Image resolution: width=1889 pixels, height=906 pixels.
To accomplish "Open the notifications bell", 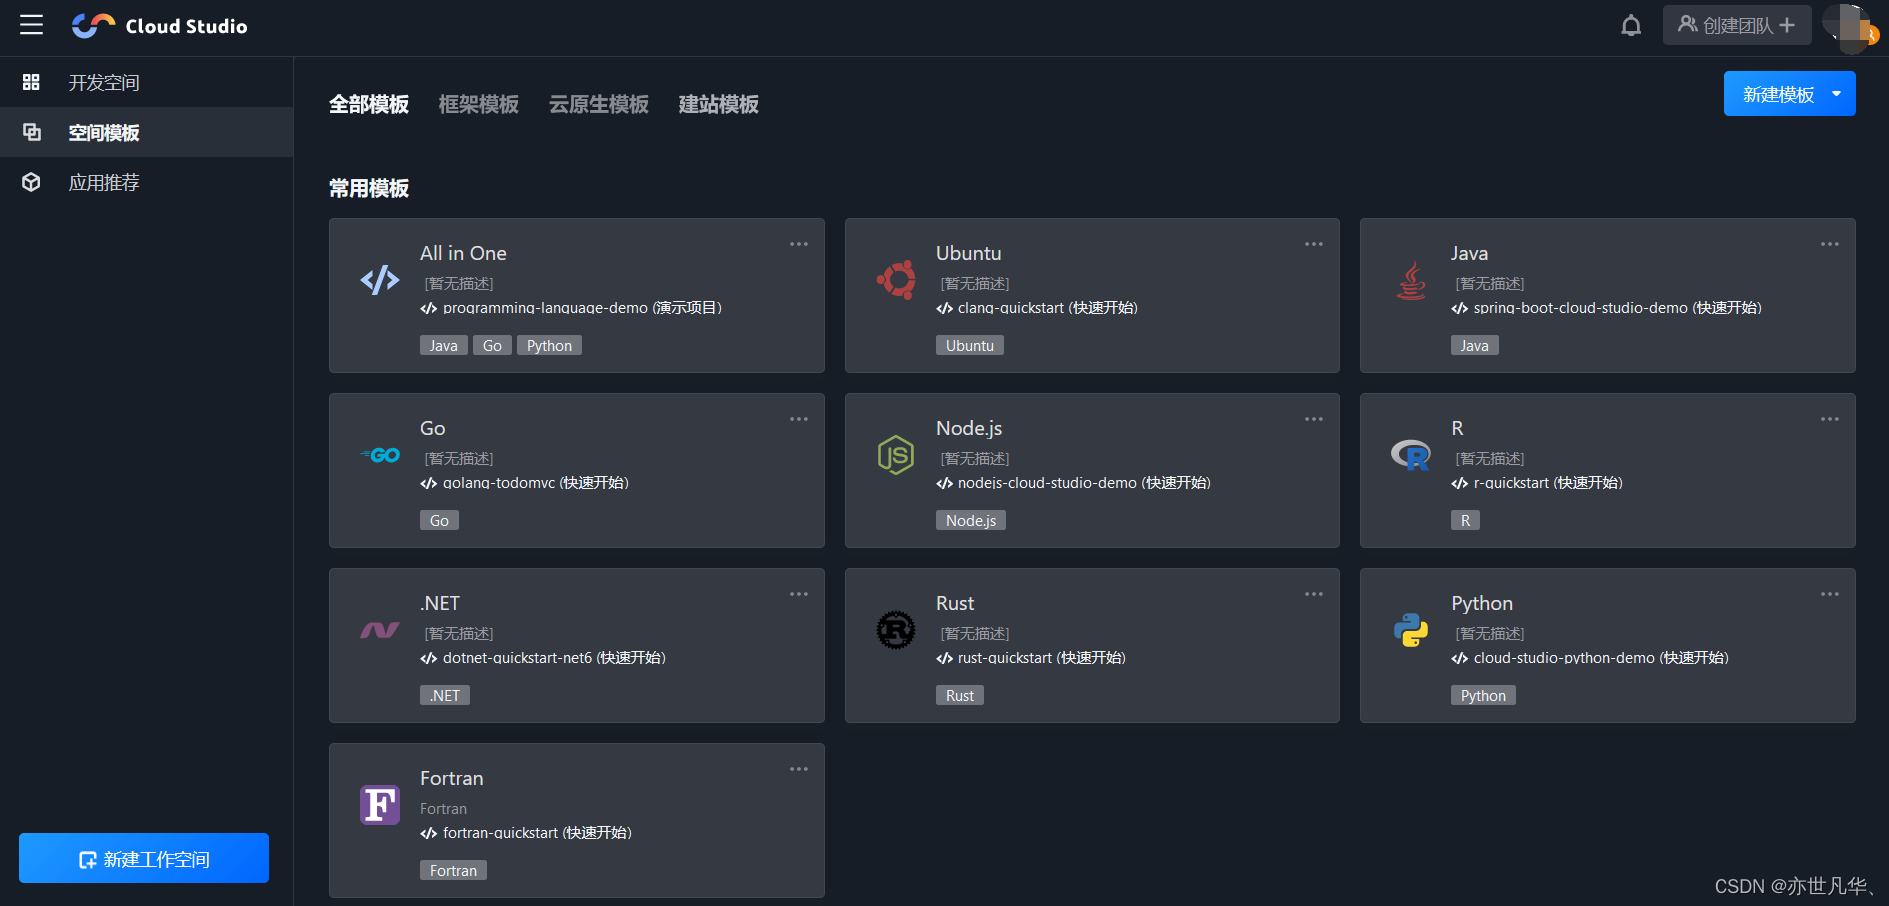I will tap(1631, 25).
